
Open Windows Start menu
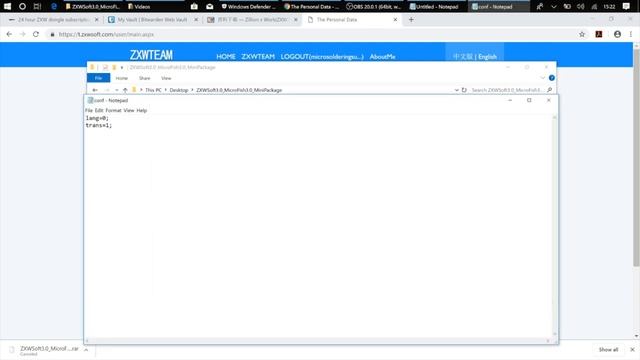click(x=7, y=6)
